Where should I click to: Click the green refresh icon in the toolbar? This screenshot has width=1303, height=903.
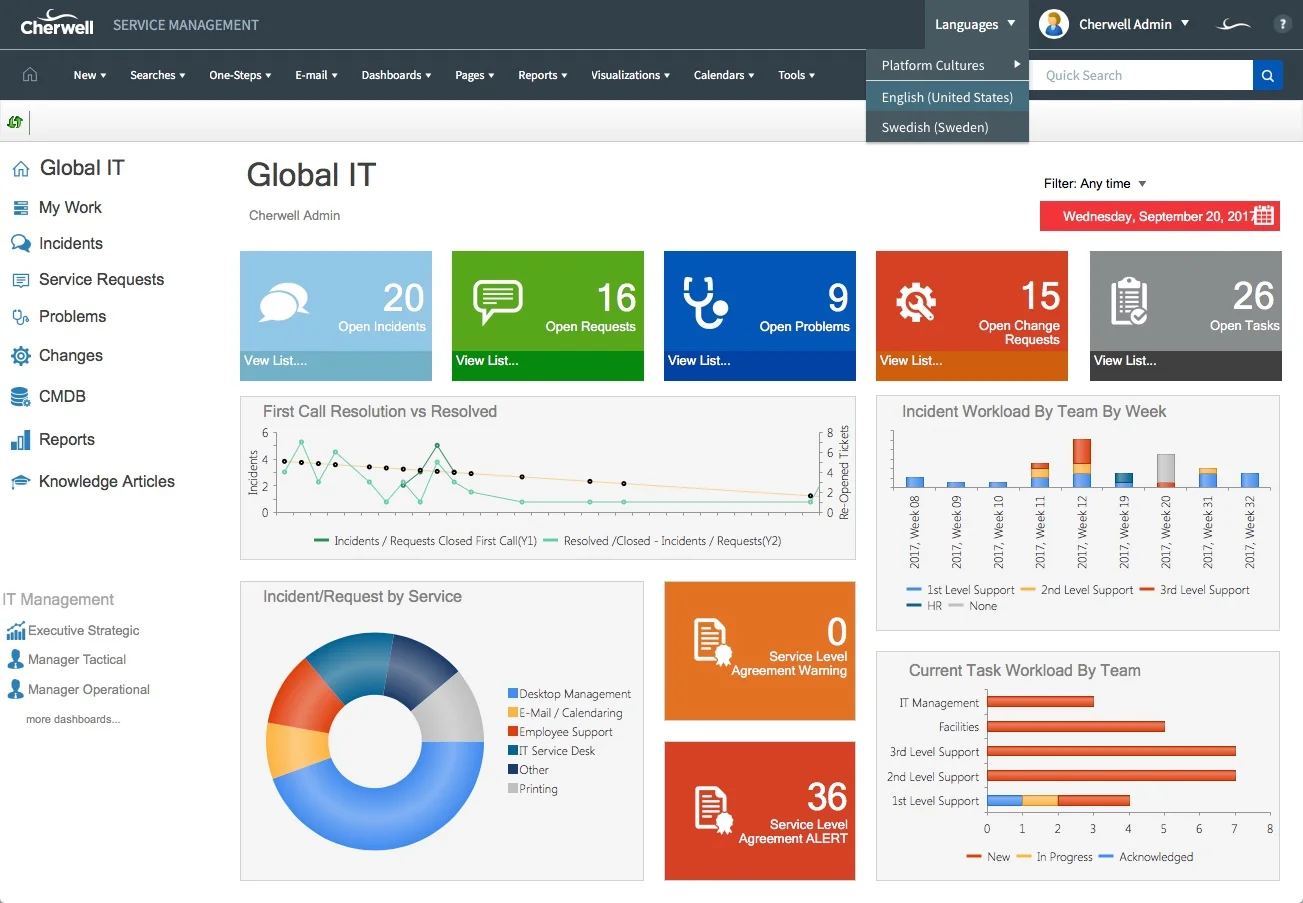[15, 122]
